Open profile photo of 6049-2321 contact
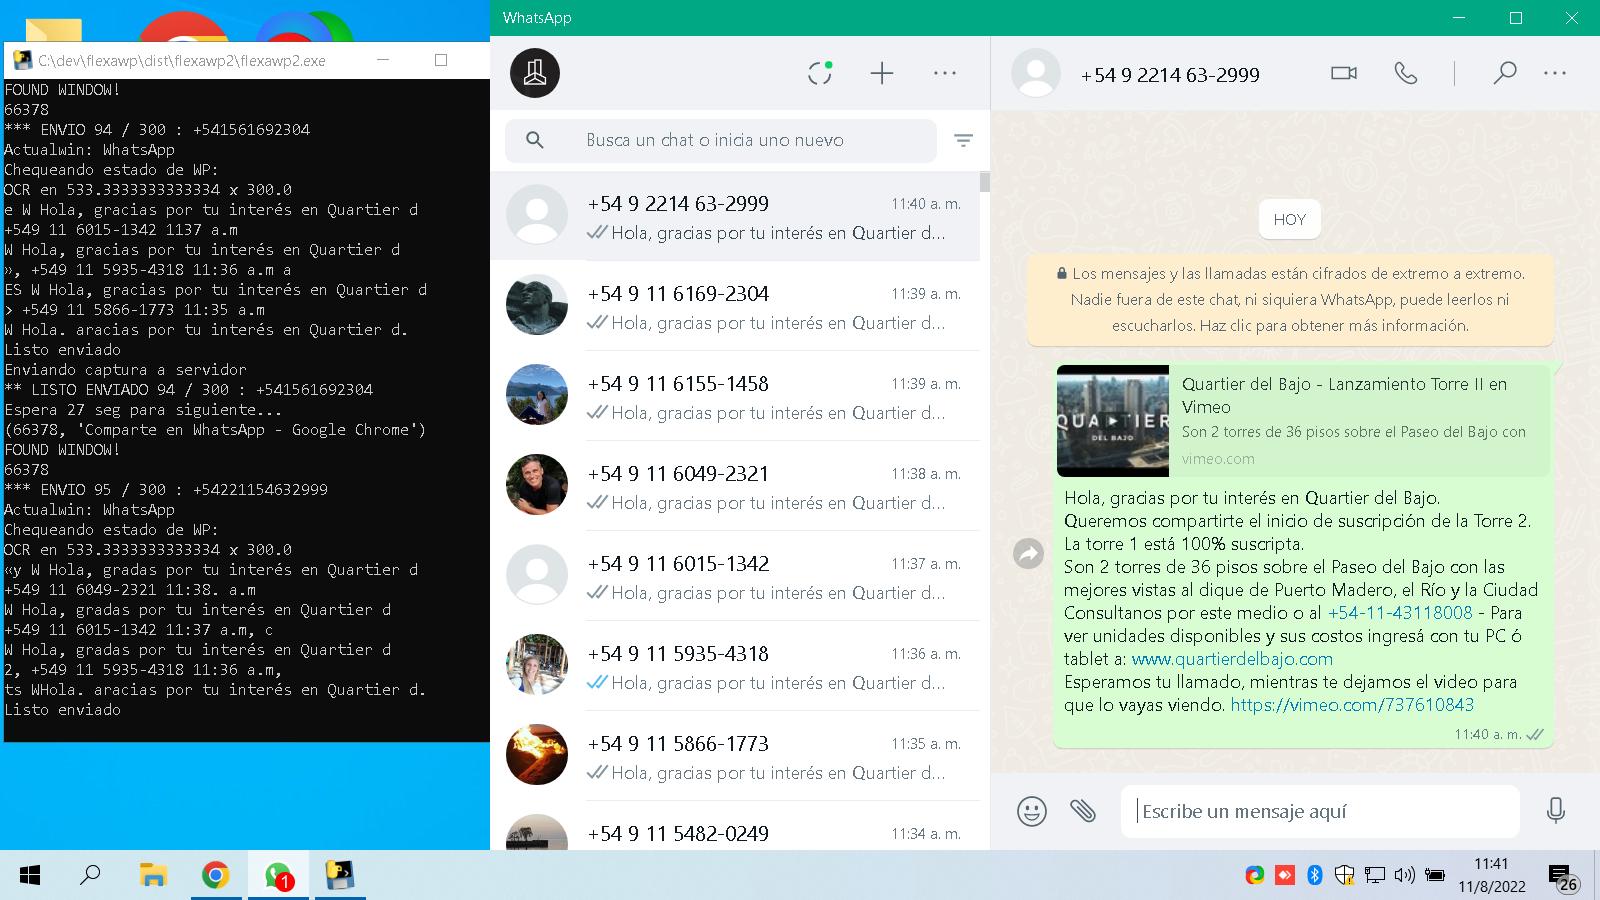 point(537,485)
